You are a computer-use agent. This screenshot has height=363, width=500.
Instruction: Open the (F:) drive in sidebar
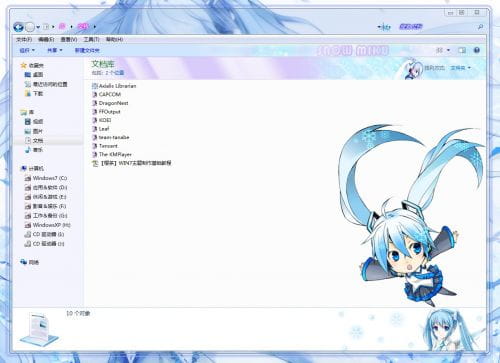point(45,206)
